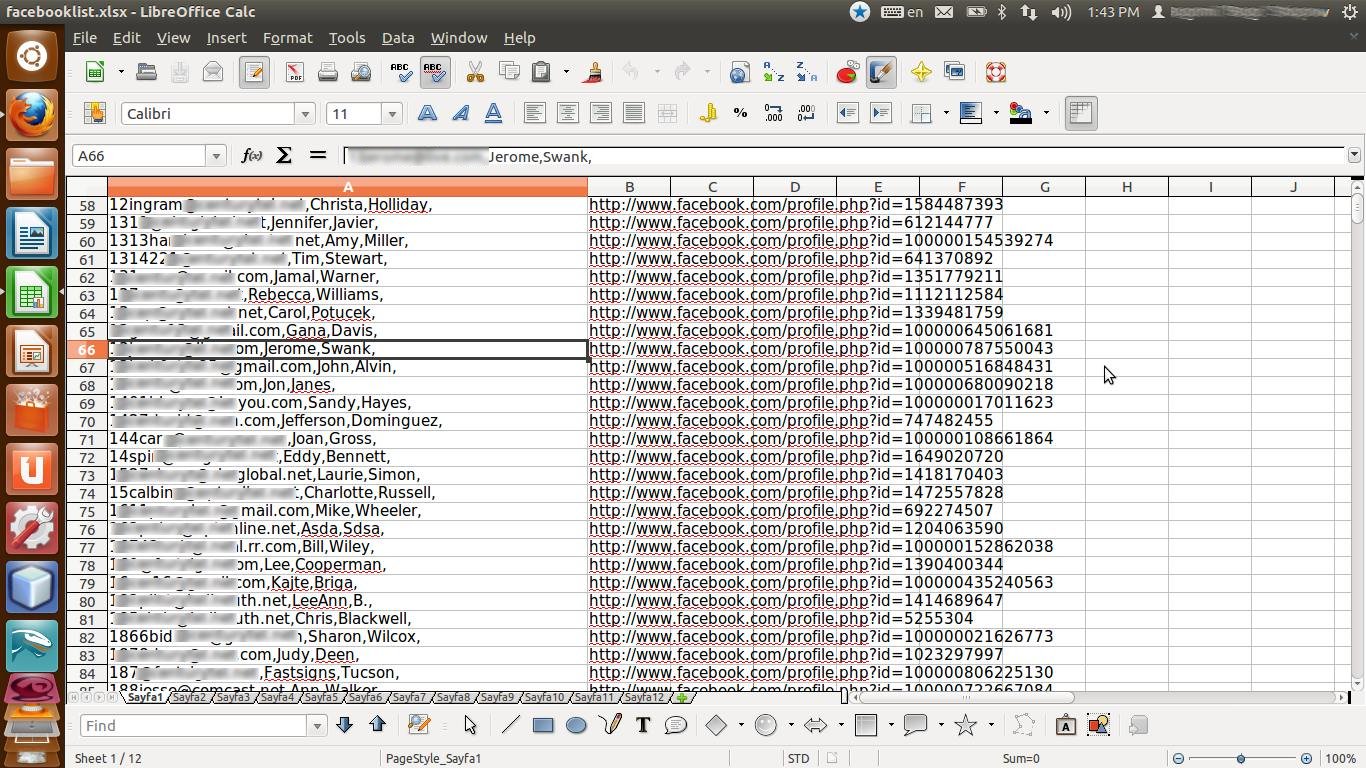Image resolution: width=1366 pixels, height=768 pixels.
Task: Open the Data menu
Action: coord(397,38)
